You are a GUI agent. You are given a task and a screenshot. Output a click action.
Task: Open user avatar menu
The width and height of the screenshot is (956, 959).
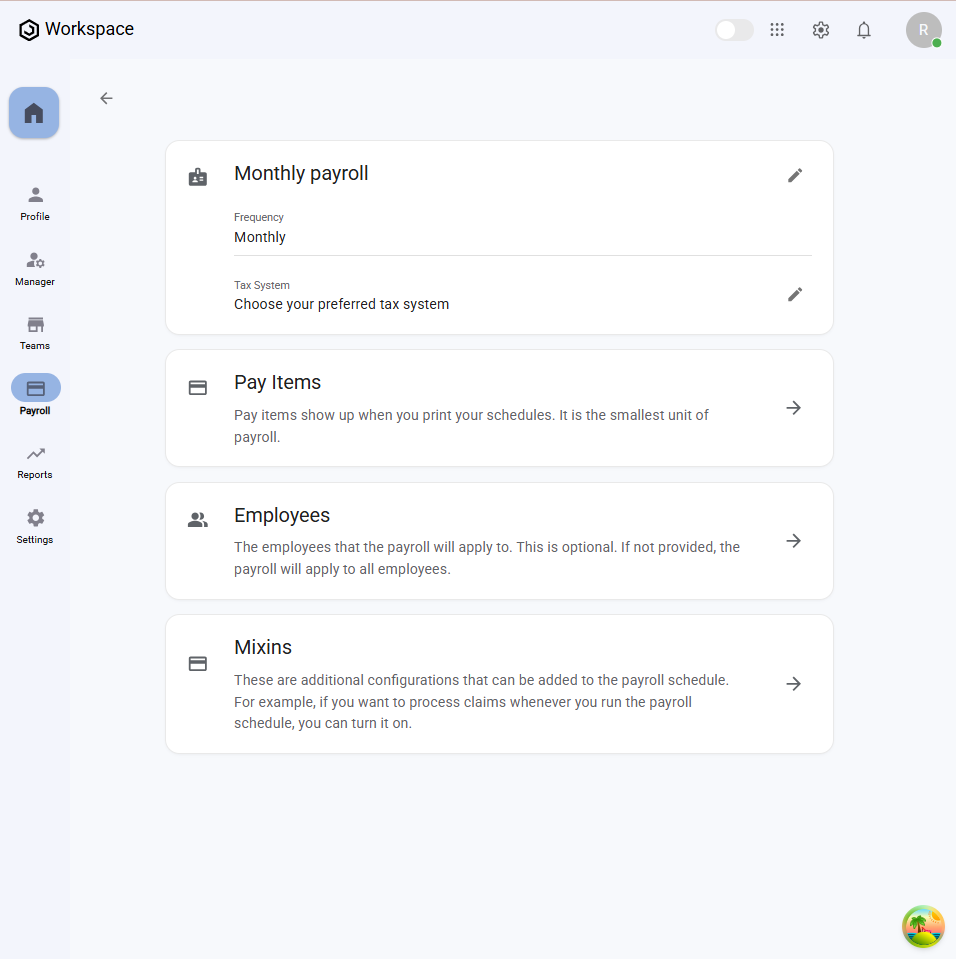click(x=923, y=30)
